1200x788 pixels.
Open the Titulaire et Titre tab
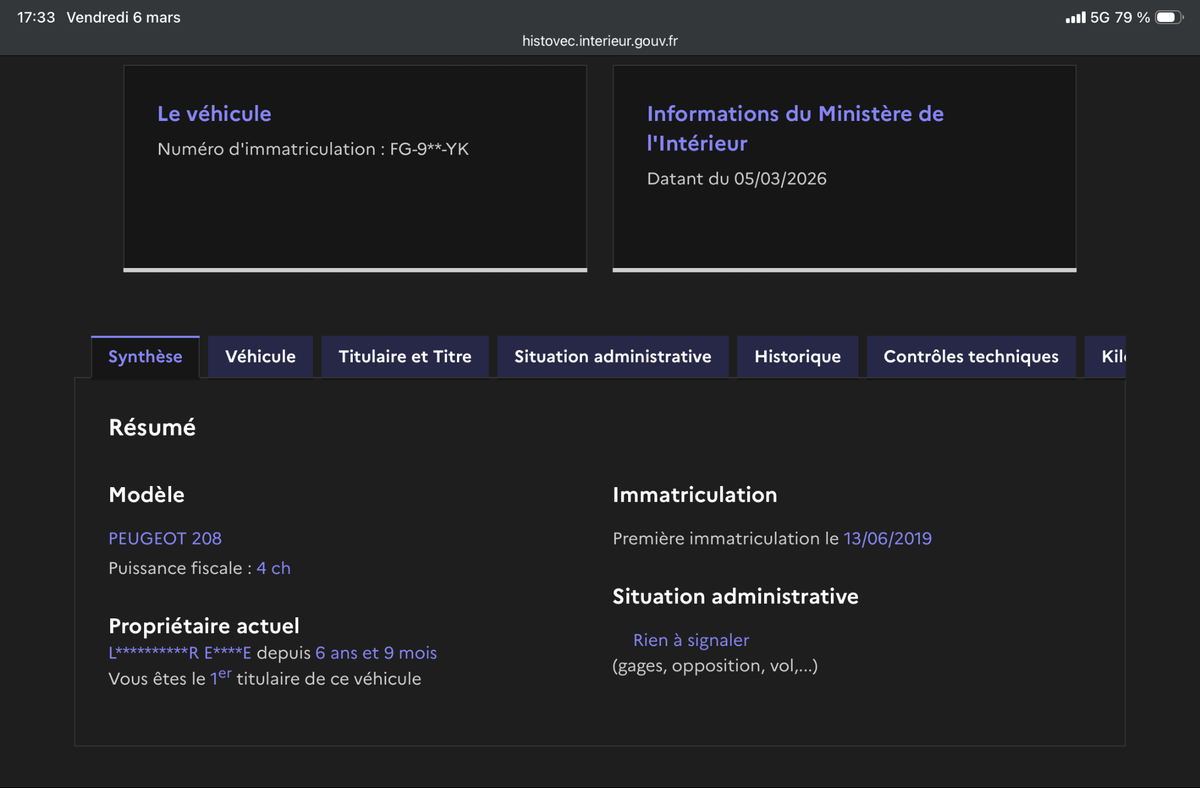click(x=405, y=357)
